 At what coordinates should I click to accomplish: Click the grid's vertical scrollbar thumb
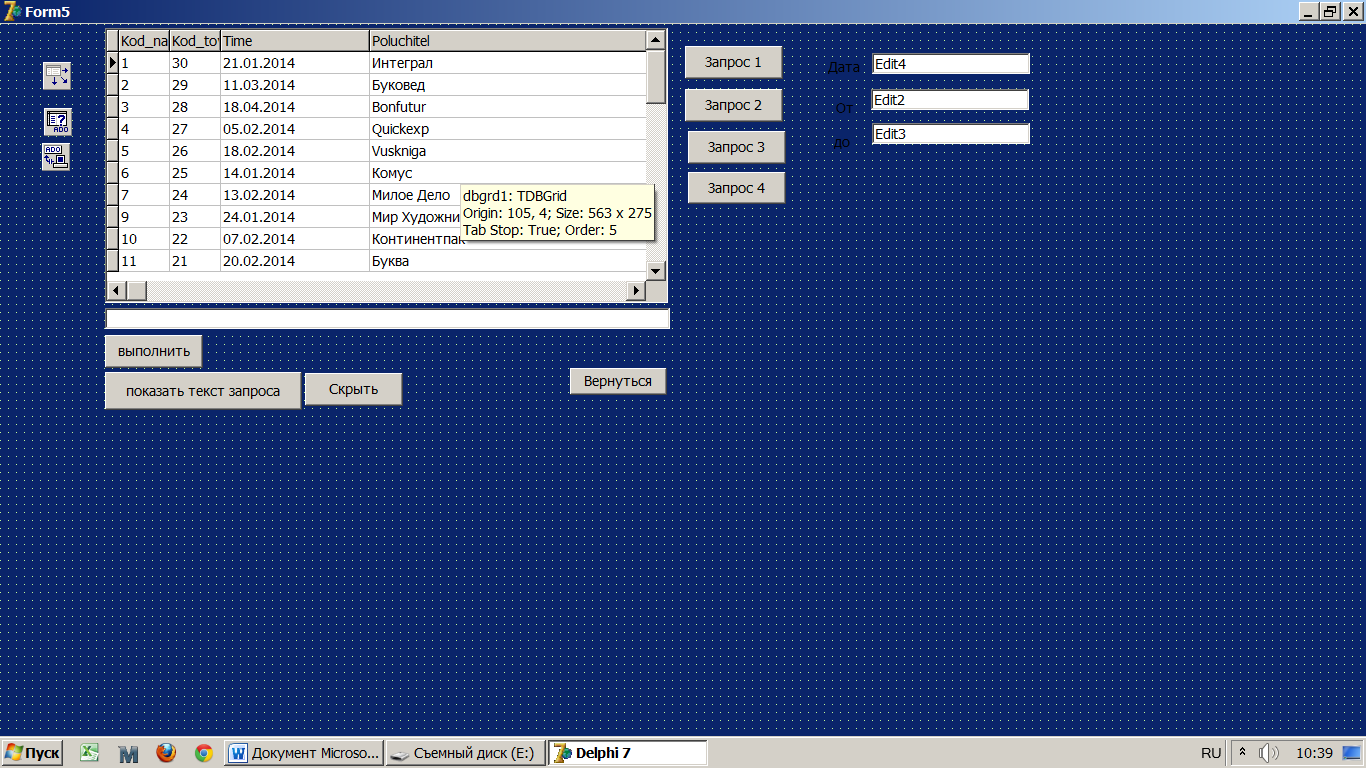[656, 77]
